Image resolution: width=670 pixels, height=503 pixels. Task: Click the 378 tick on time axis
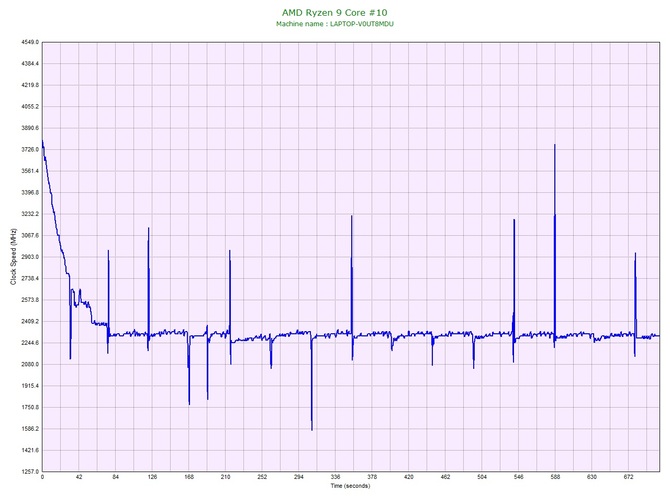click(x=372, y=477)
